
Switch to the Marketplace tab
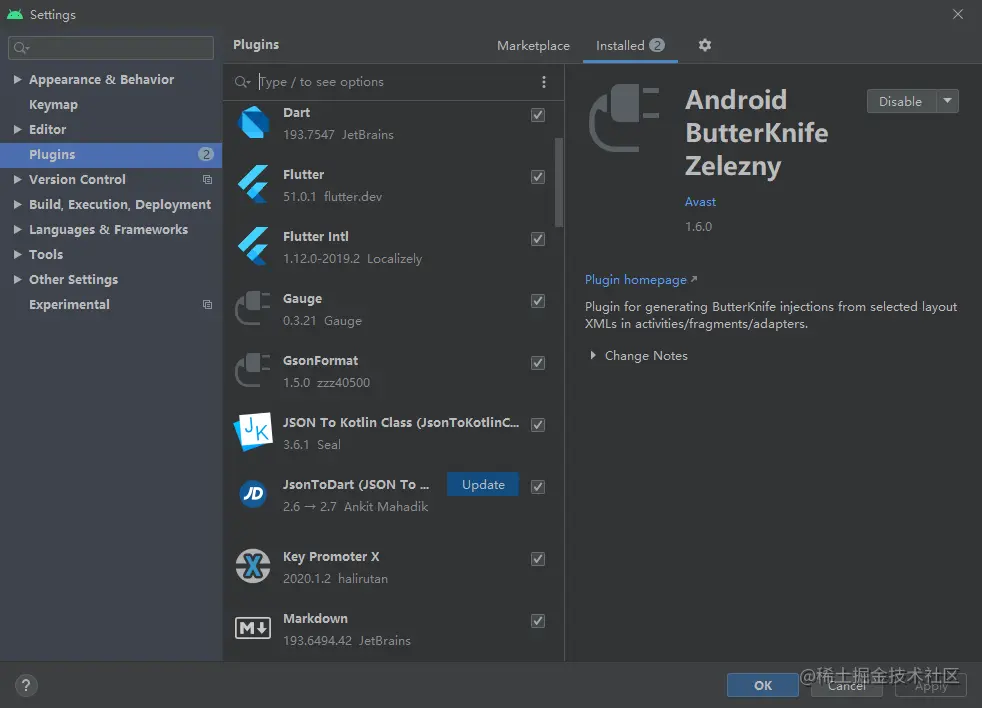click(x=533, y=46)
